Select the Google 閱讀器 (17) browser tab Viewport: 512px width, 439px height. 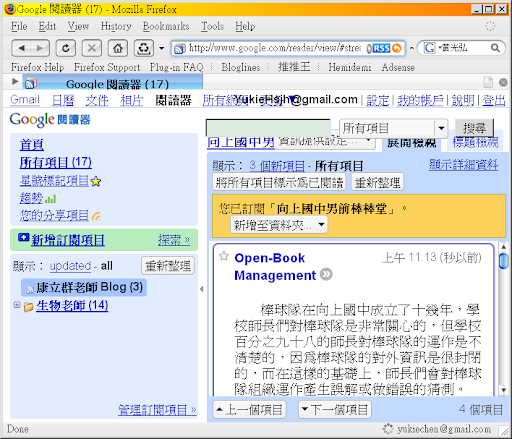click(113, 82)
